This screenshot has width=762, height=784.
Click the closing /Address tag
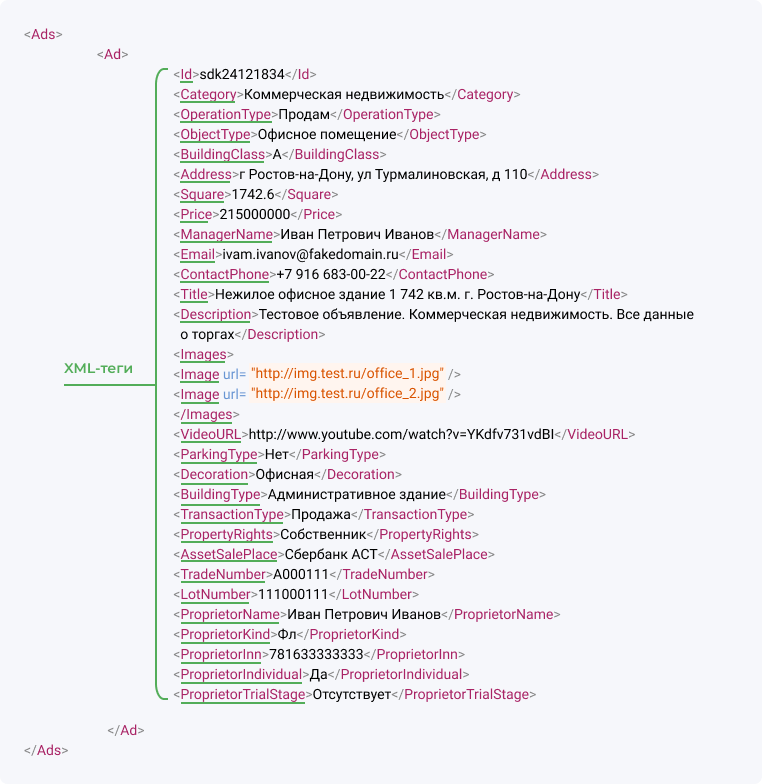tap(563, 174)
